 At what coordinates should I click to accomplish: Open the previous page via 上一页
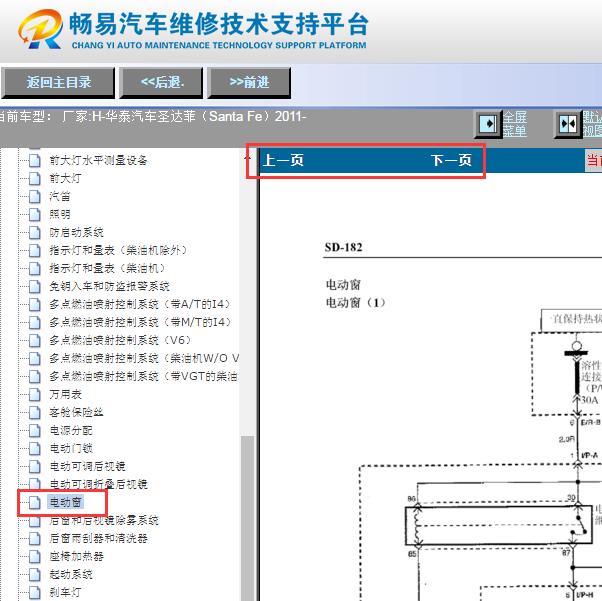[x=283, y=160]
